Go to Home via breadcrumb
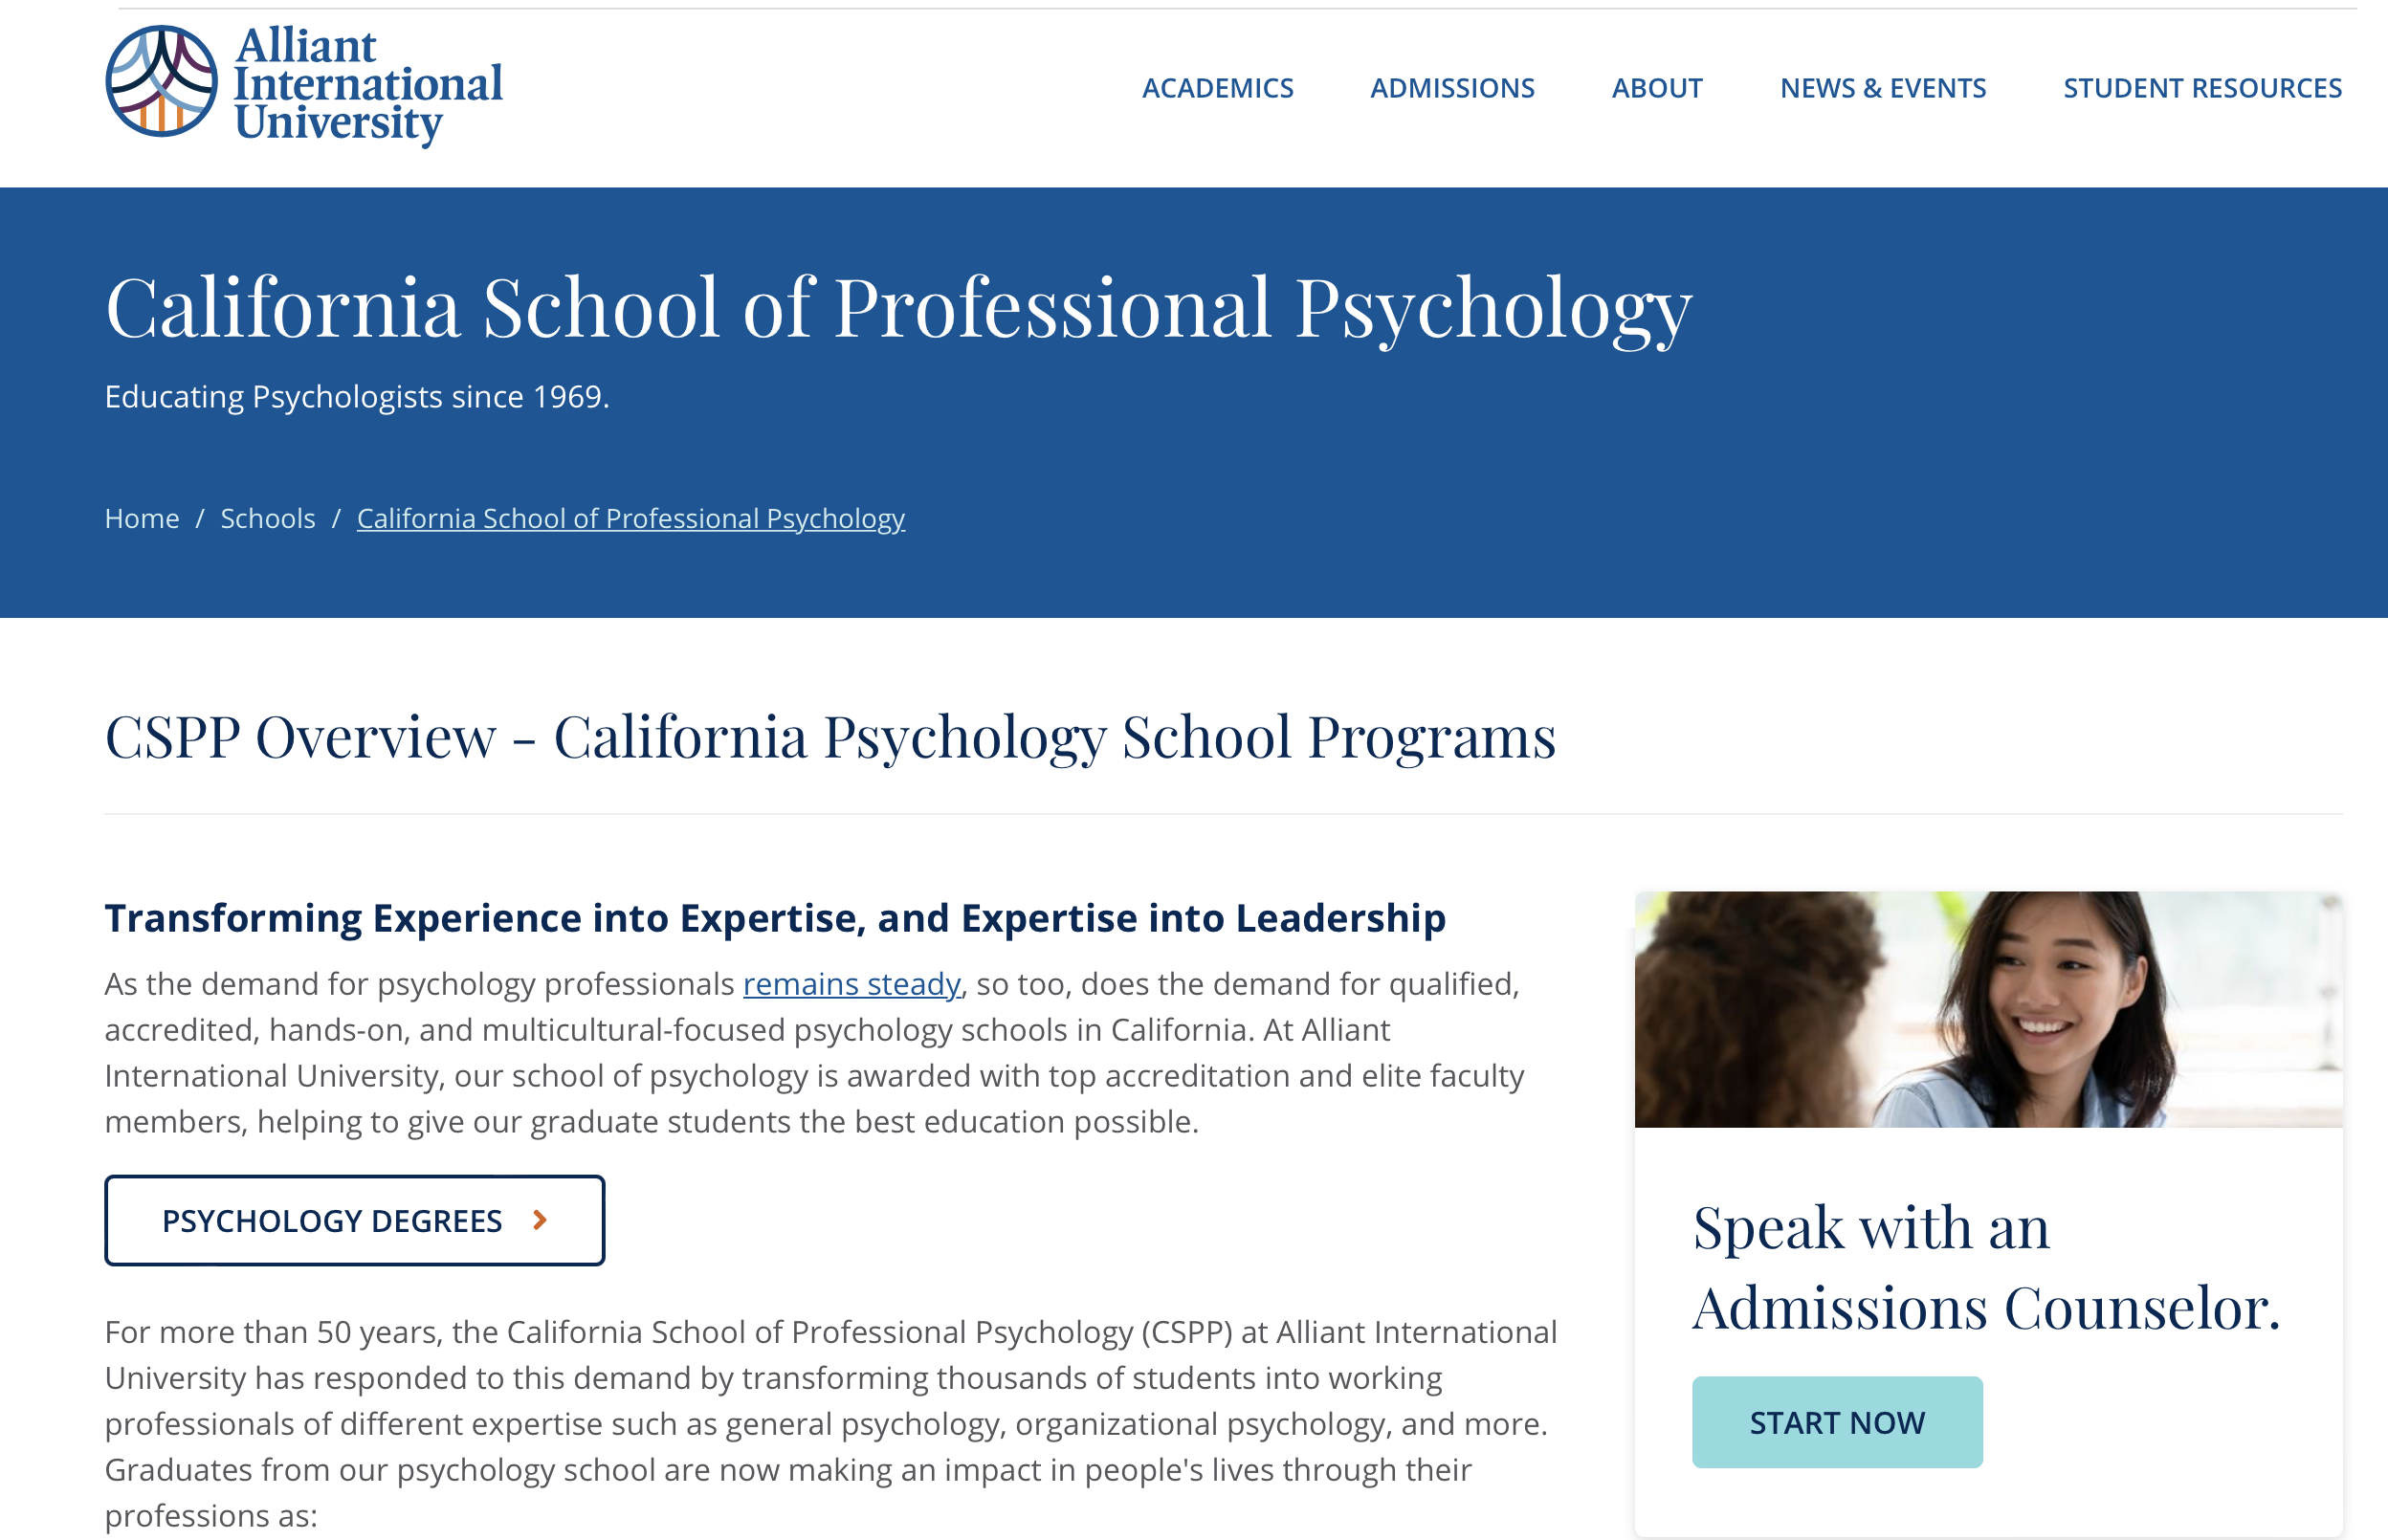 (142, 518)
